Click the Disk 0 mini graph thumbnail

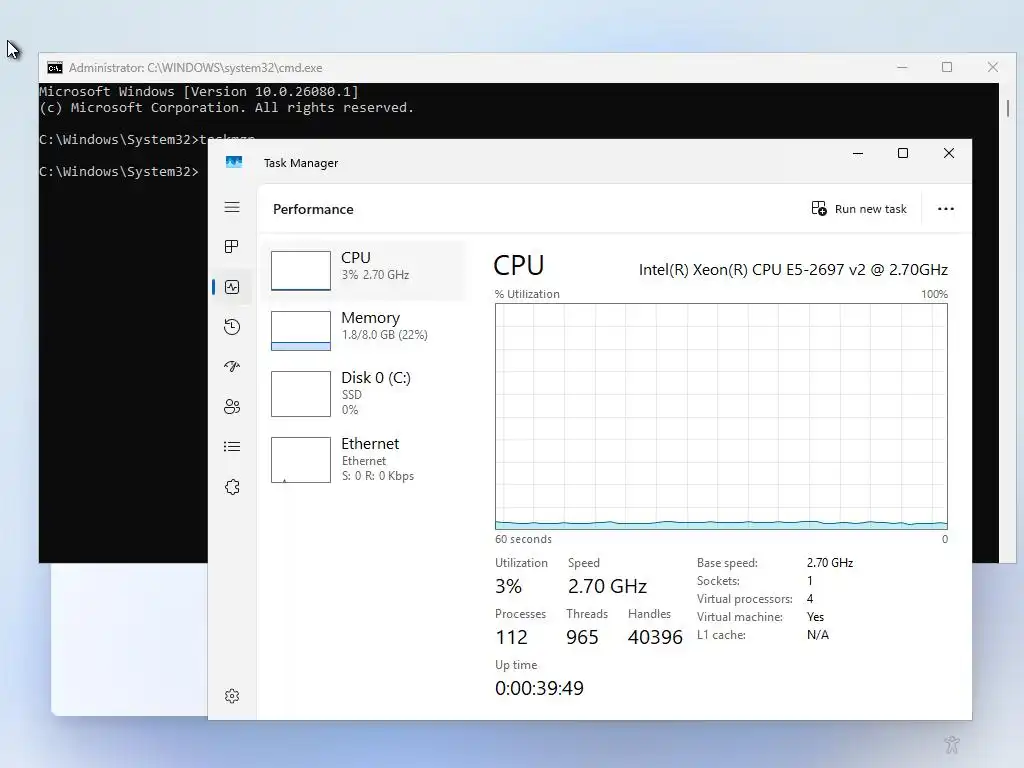pyautogui.click(x=300, y=394)
